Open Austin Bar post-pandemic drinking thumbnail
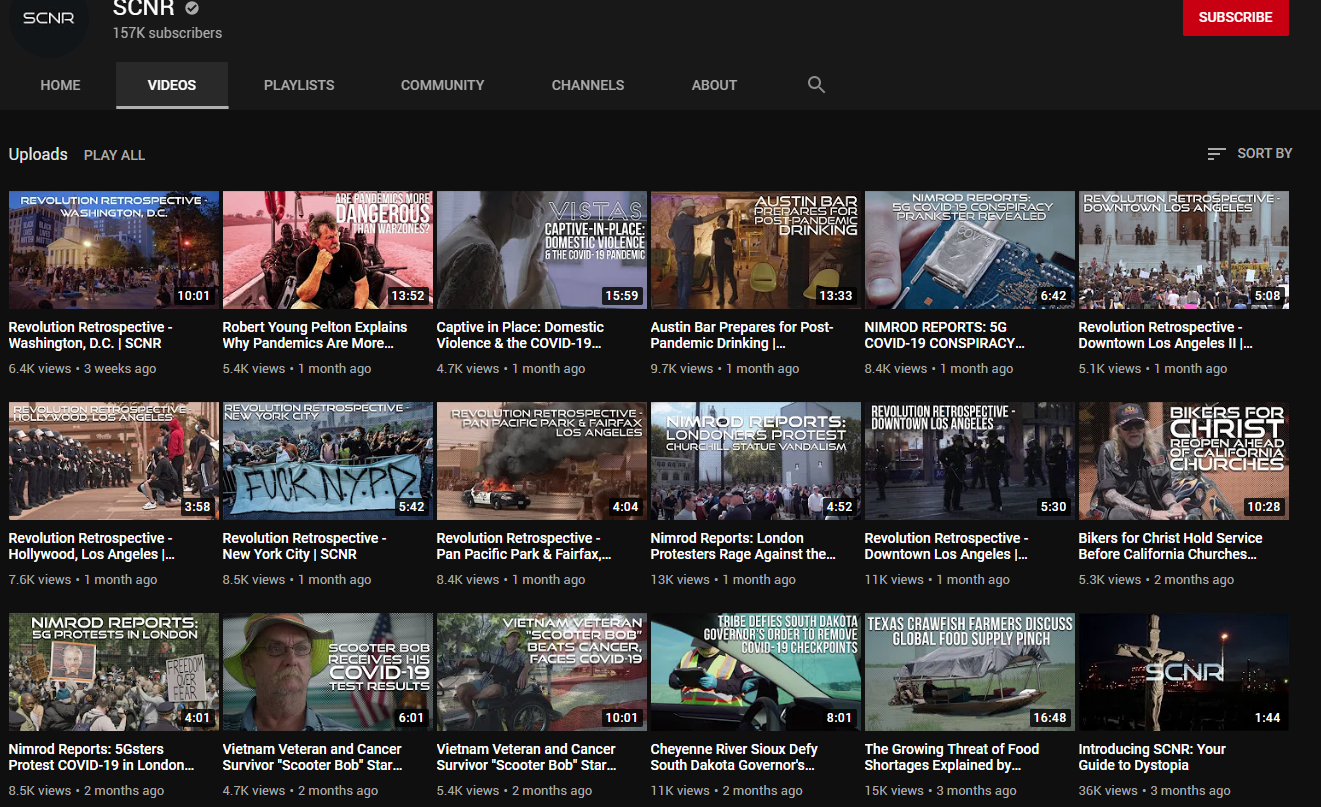The image size is (1321, 807). pos(756,250)
